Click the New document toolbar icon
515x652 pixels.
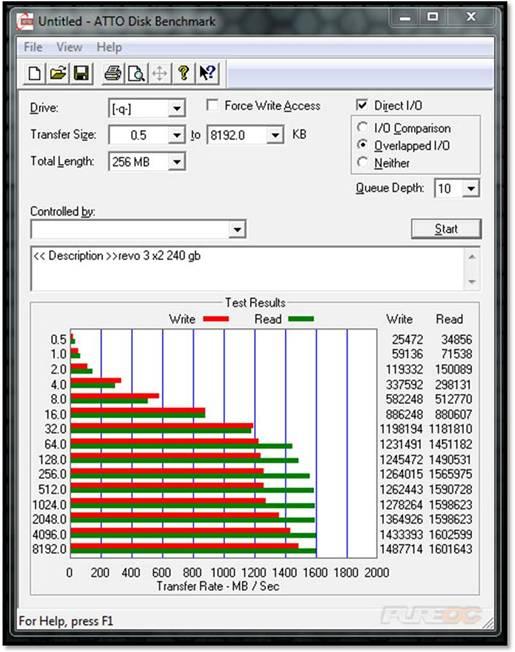[34, 73]
